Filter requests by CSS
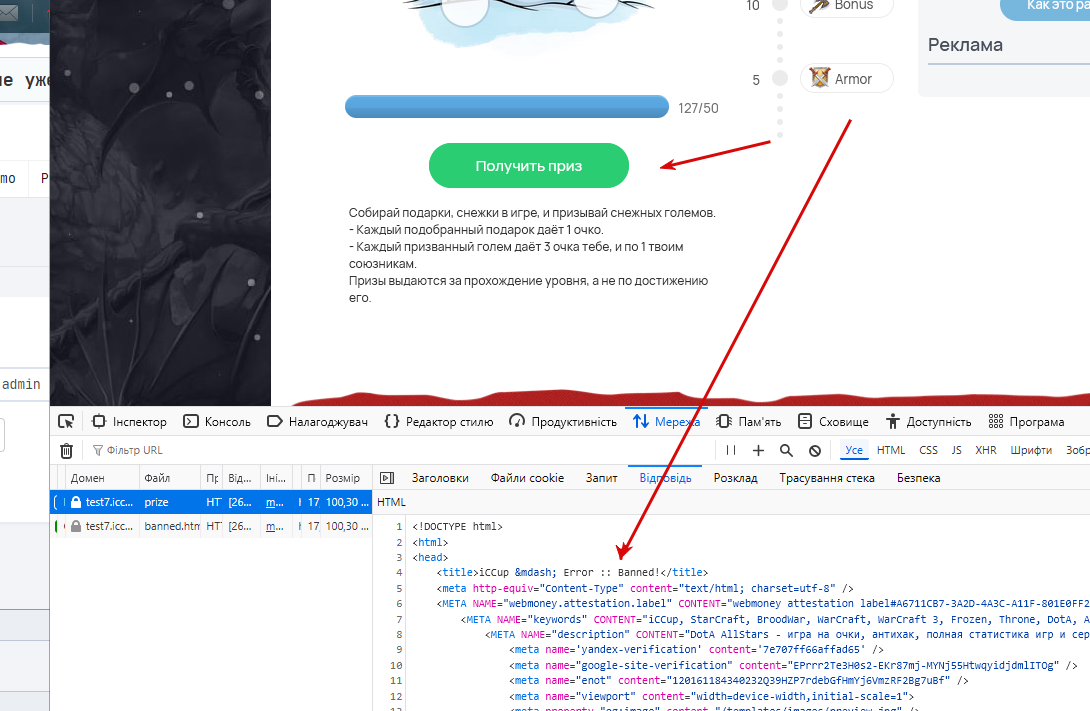The width and height of the screenshot is (1090, 711). tap(928, 450)
